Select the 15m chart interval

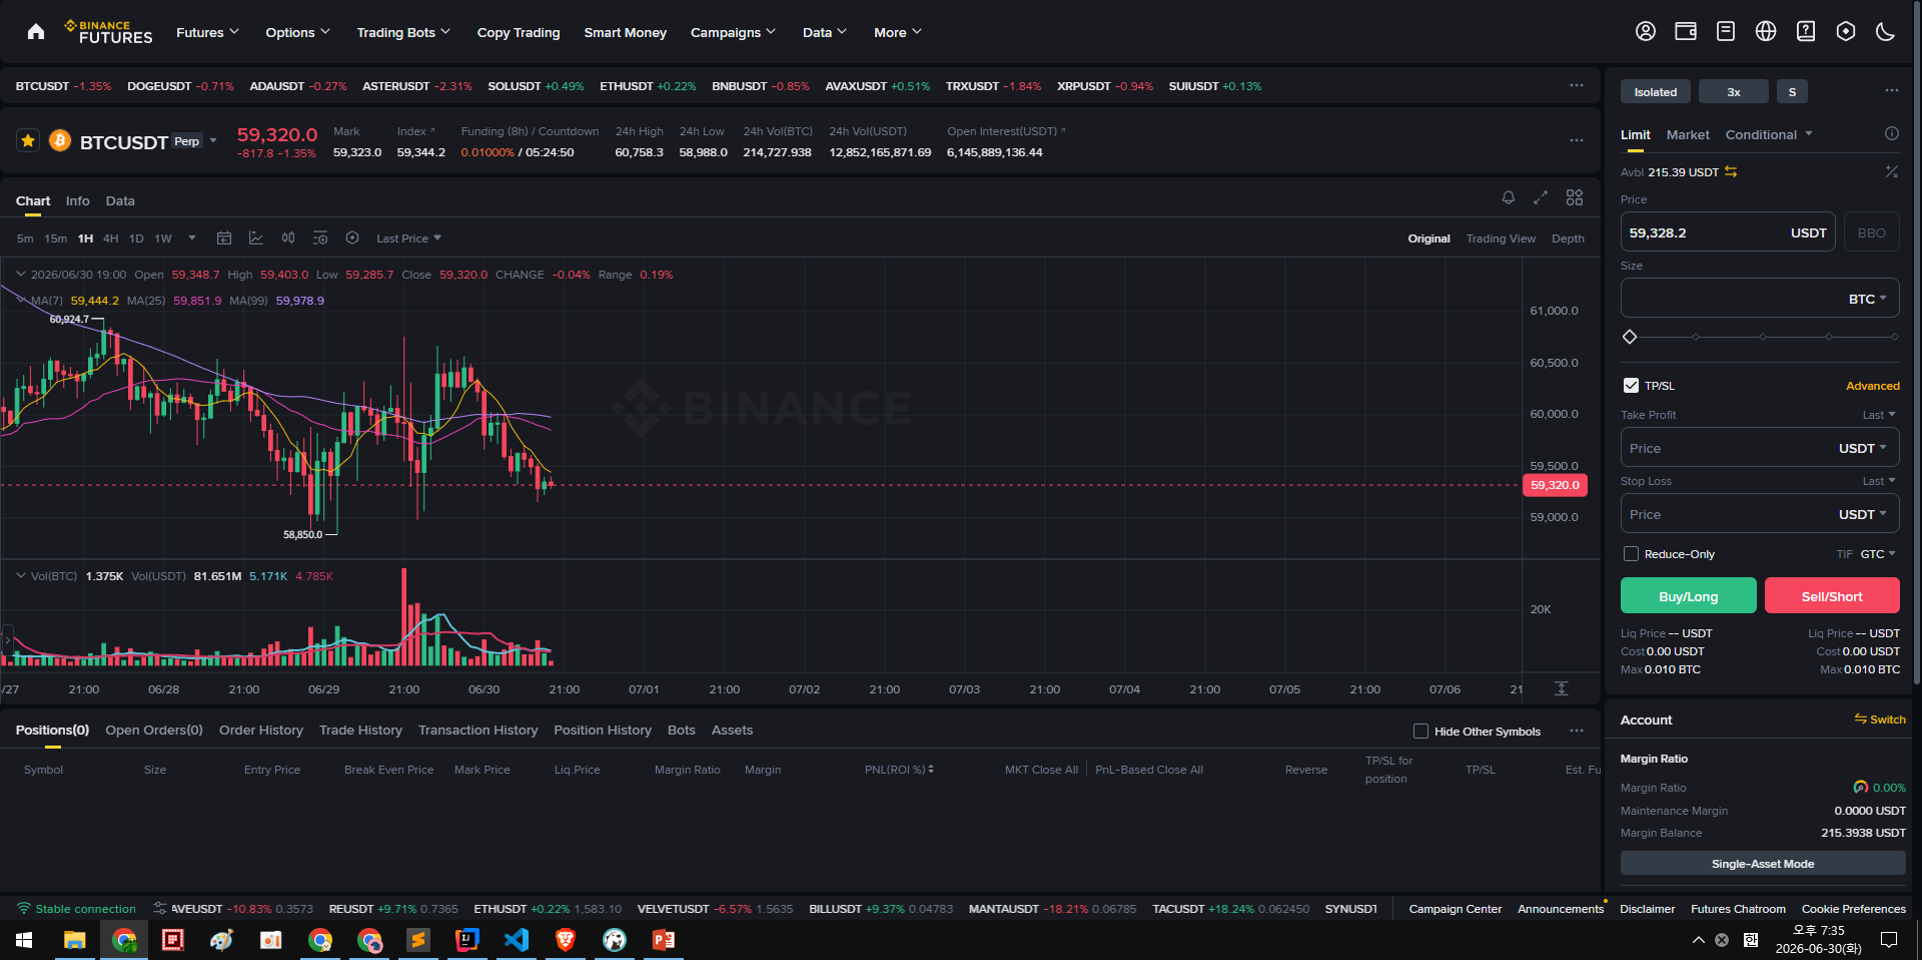pyautogui.click(x=56, y=239)
